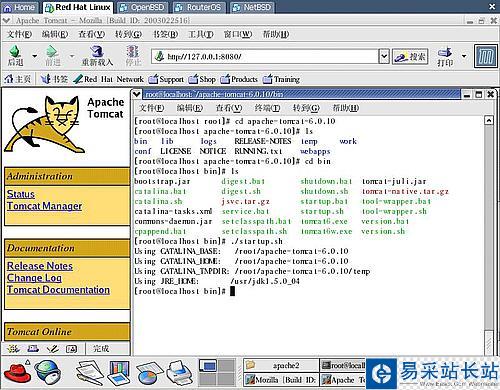The width and height of the screenshot is (500, 390).
Task: Open the Back button history dropdown arrow
Action: click(34, 56)
